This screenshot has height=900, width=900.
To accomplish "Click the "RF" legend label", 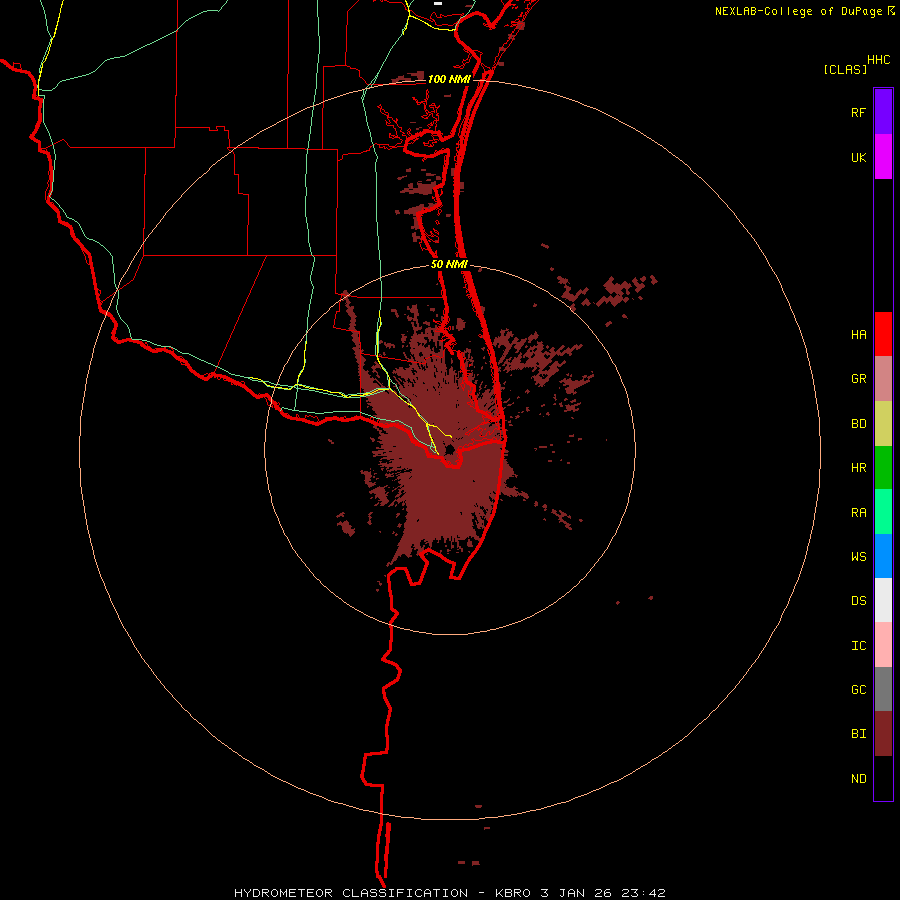I will tap(858, 112).
